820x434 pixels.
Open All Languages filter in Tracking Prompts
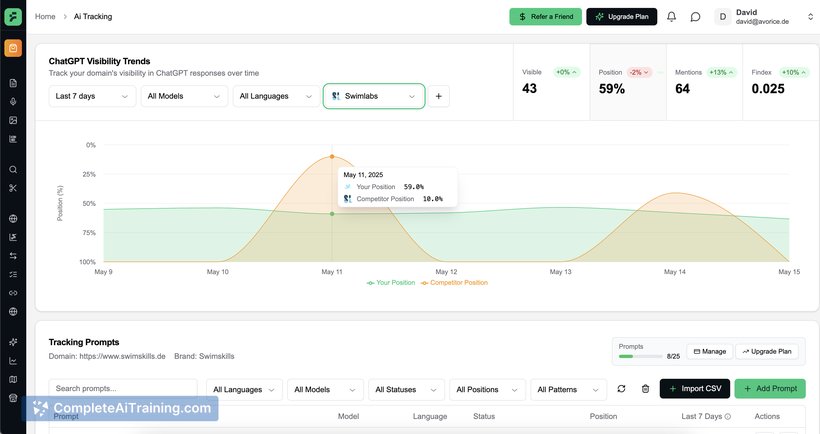(244, 390)
